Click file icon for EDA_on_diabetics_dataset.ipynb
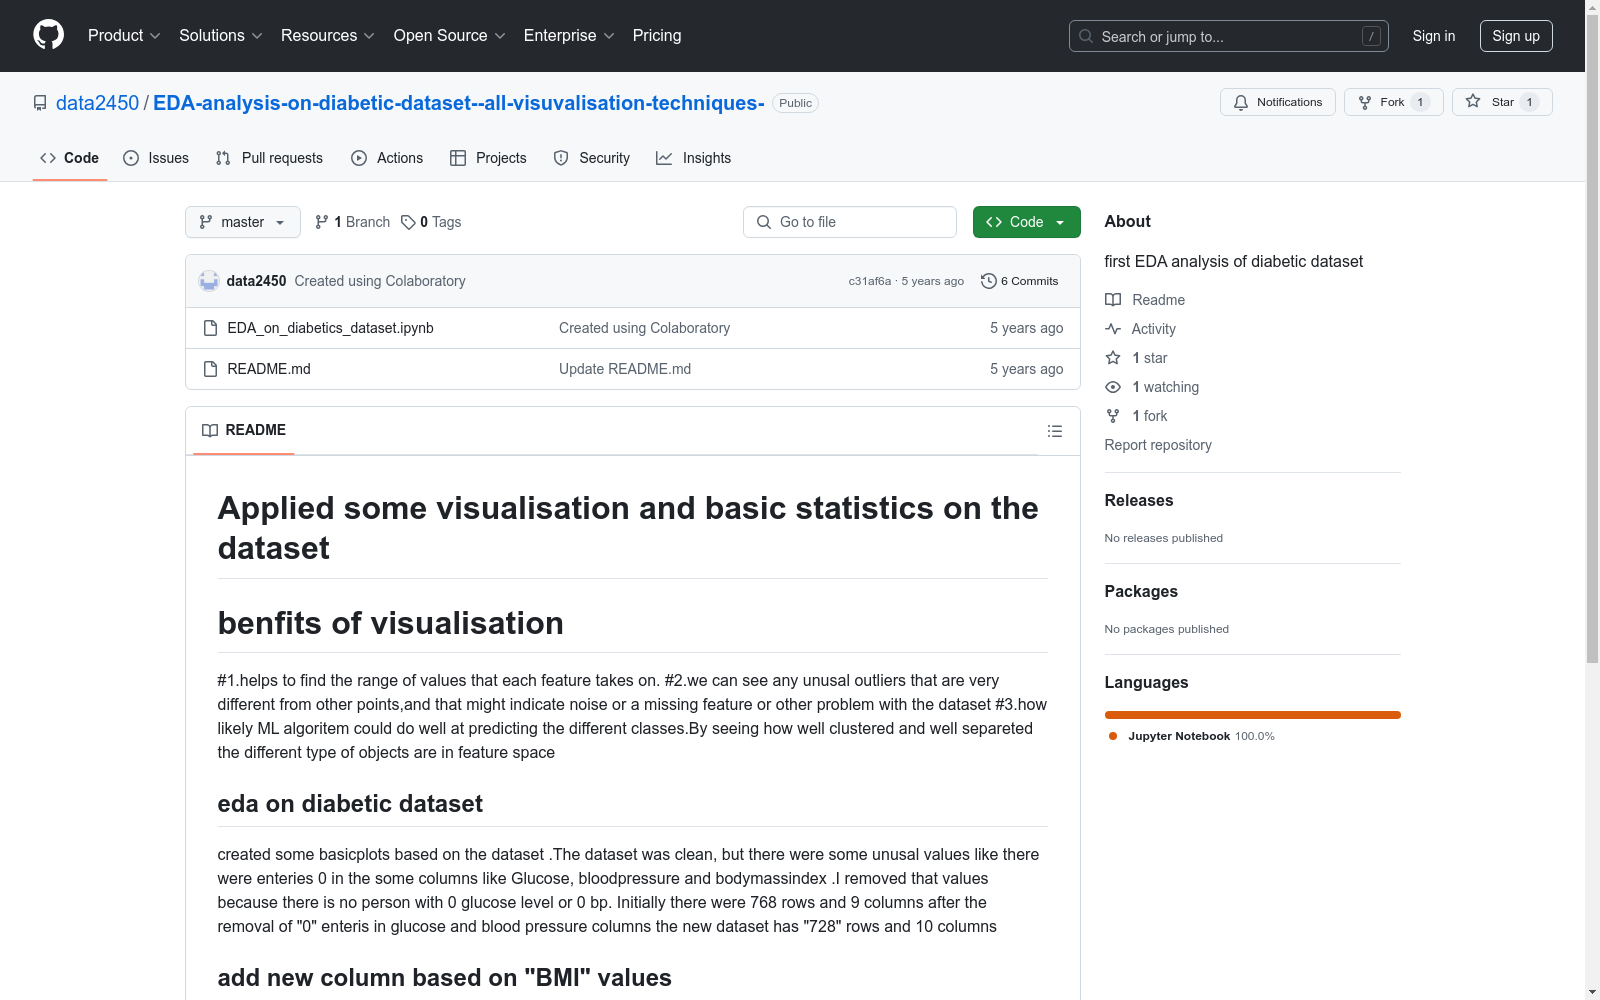This screenshot has width=1600, height=1000. (210, 328)
